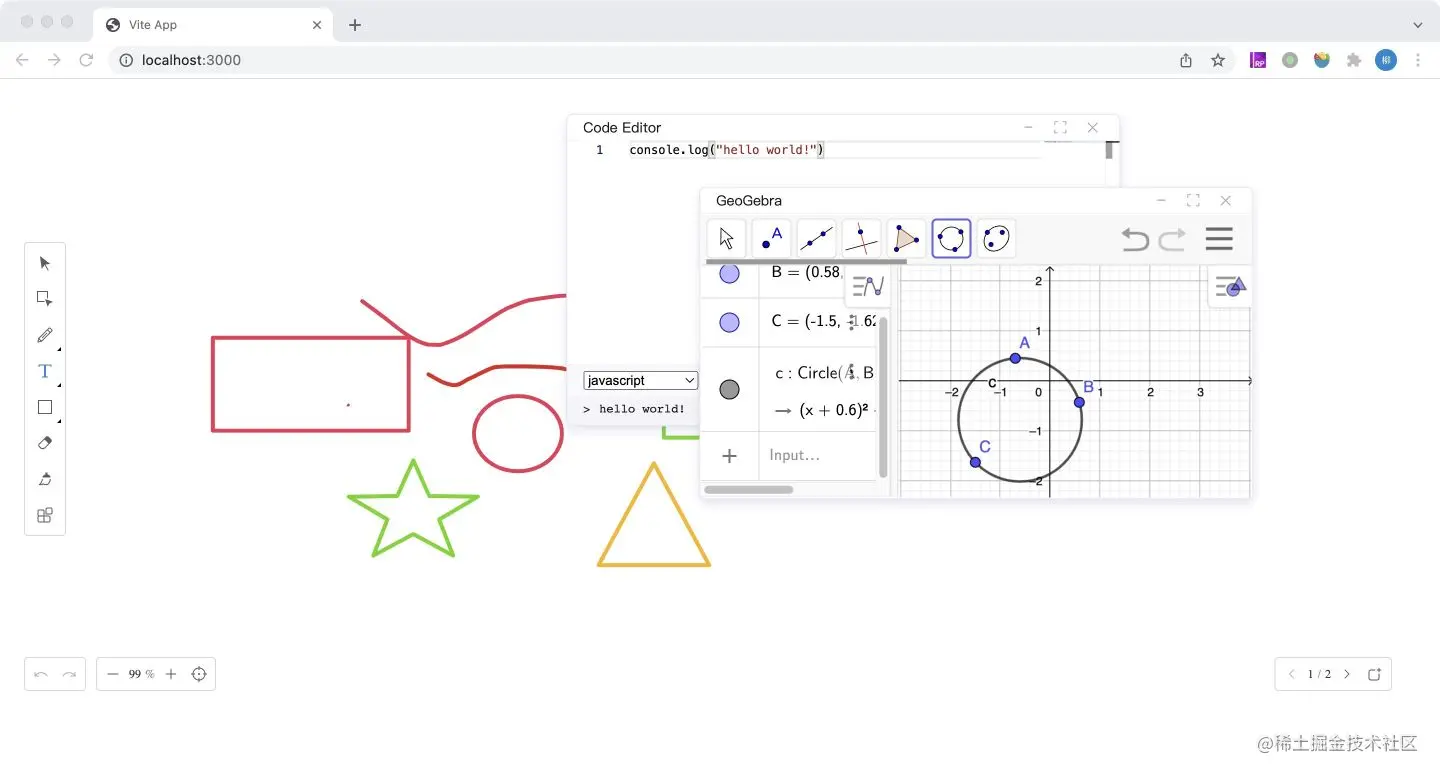Click GeoGebra algebra vertical scrollbar
The image size is (1440, 776).
click(x=883, y=397)
